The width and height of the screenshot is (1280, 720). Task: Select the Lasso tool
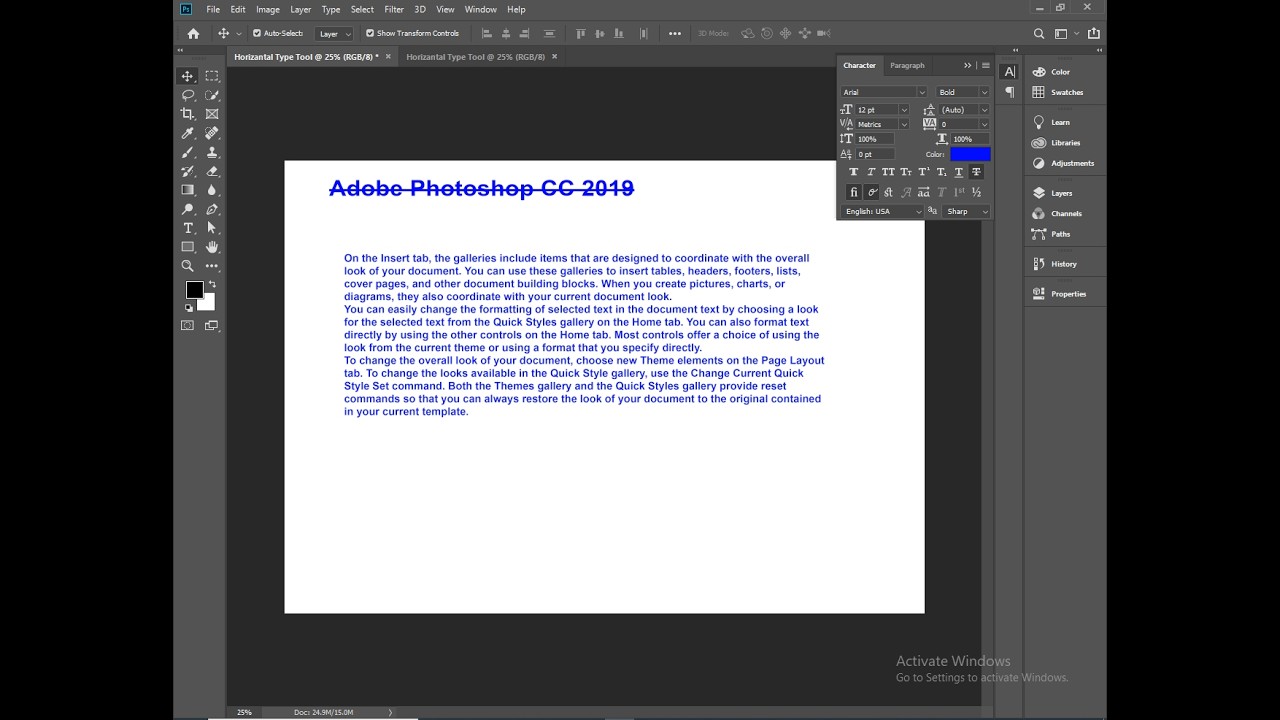187,95
